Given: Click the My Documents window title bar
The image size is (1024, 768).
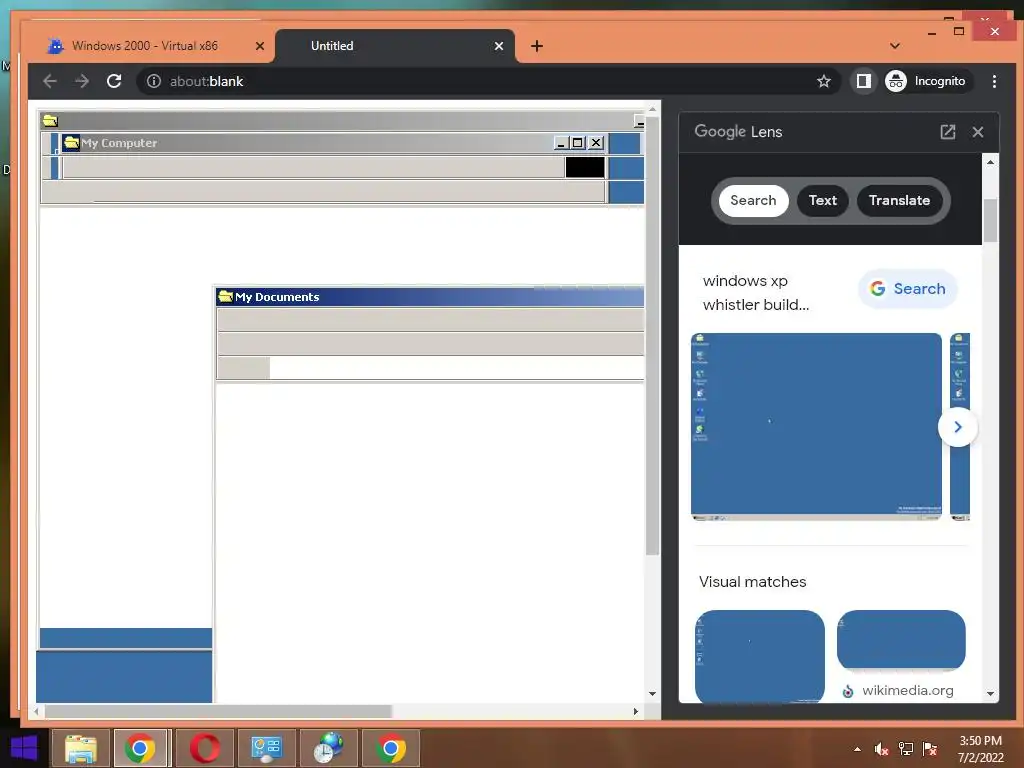Looking at the screenshot, I should point(430,297).
